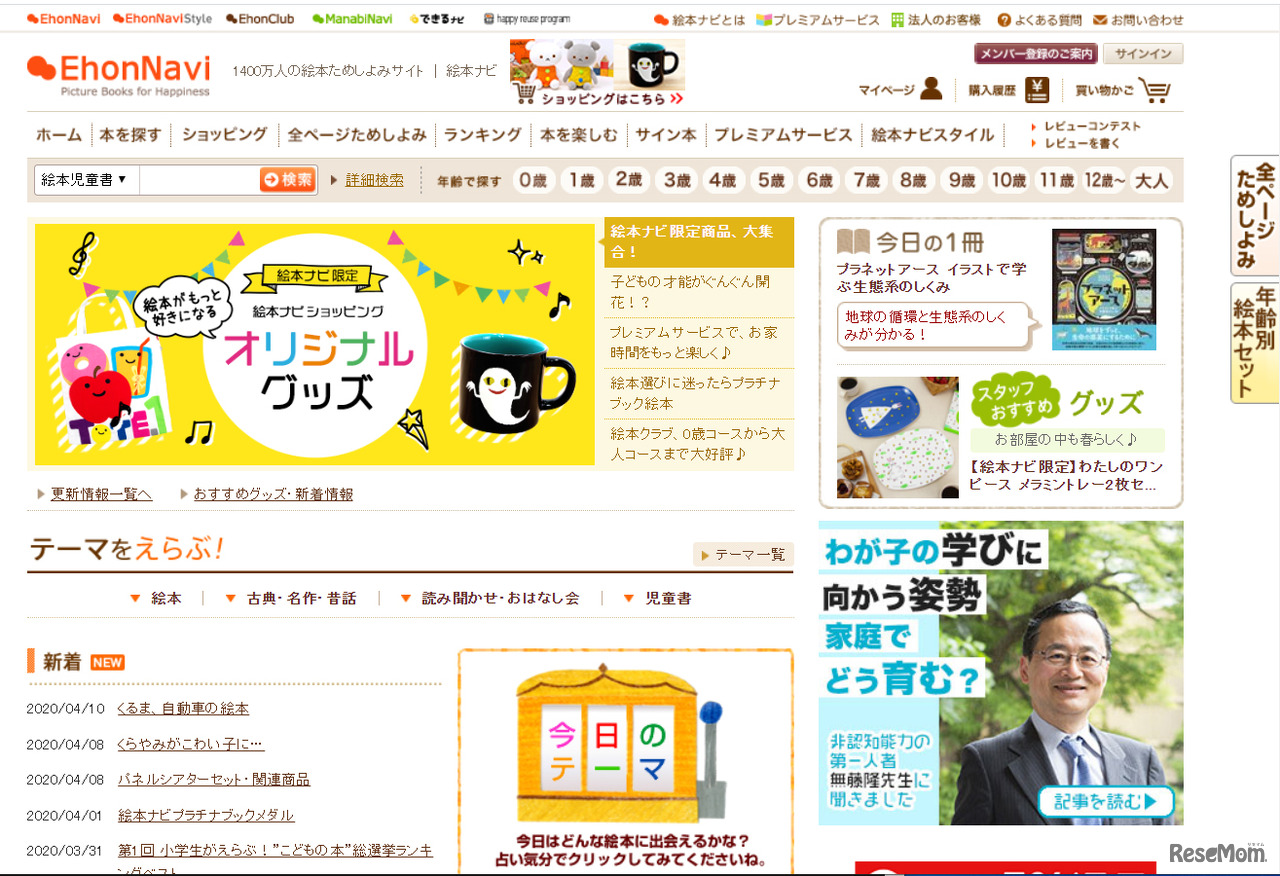Open サイン本 menu item

(666, 135)
